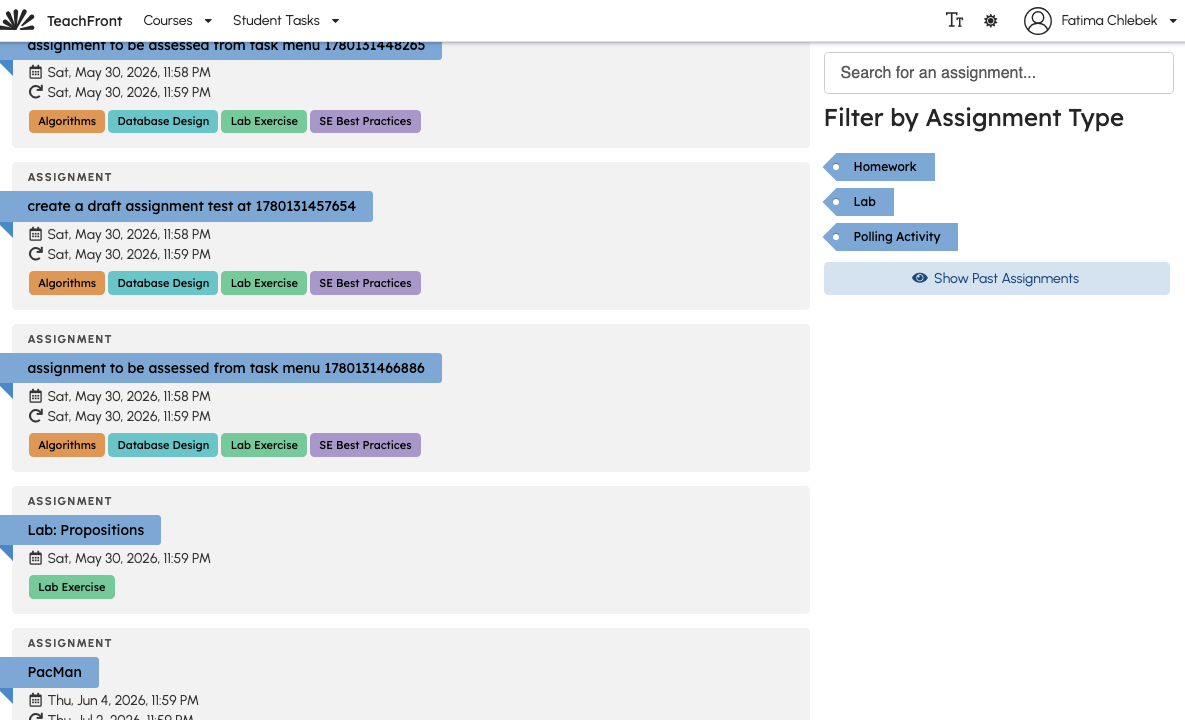This screenshot has width=1185, height=720.
Task: Click the Thu, Jun 4, 2026 date on PacMan
Action: click(x=123, y=700)
